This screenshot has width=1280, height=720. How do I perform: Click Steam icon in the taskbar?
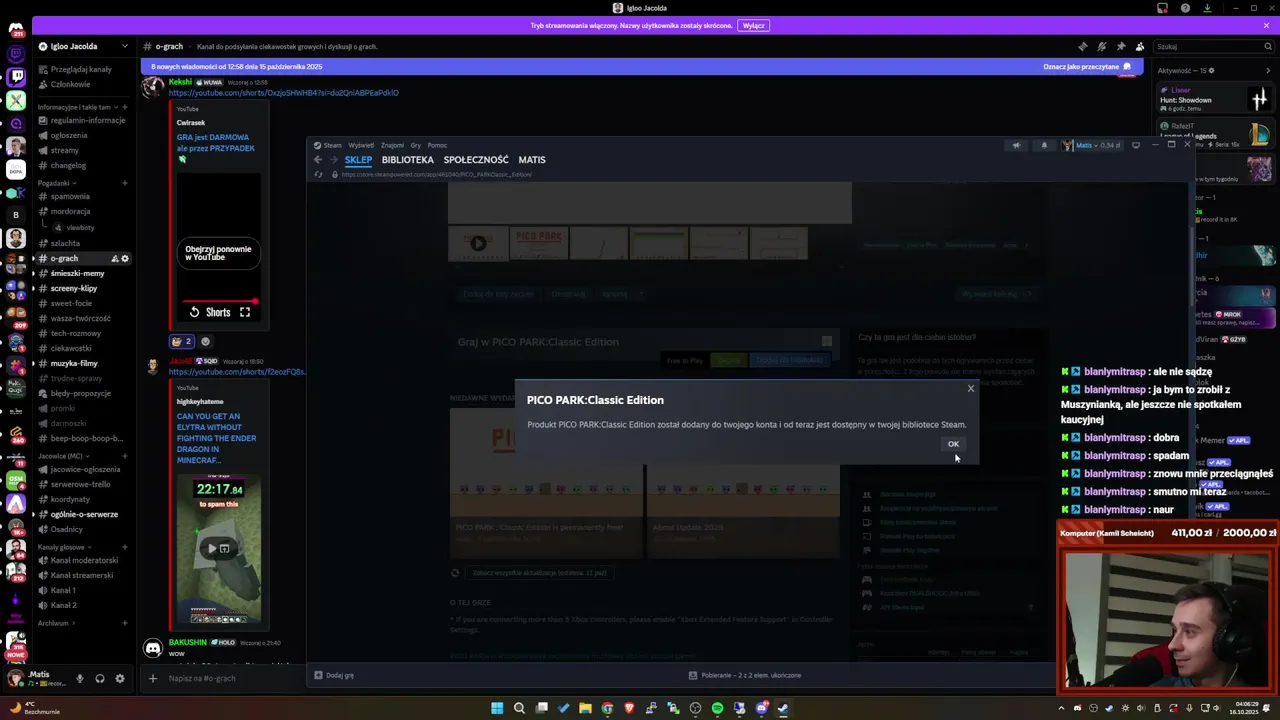(x=783, y=708)
